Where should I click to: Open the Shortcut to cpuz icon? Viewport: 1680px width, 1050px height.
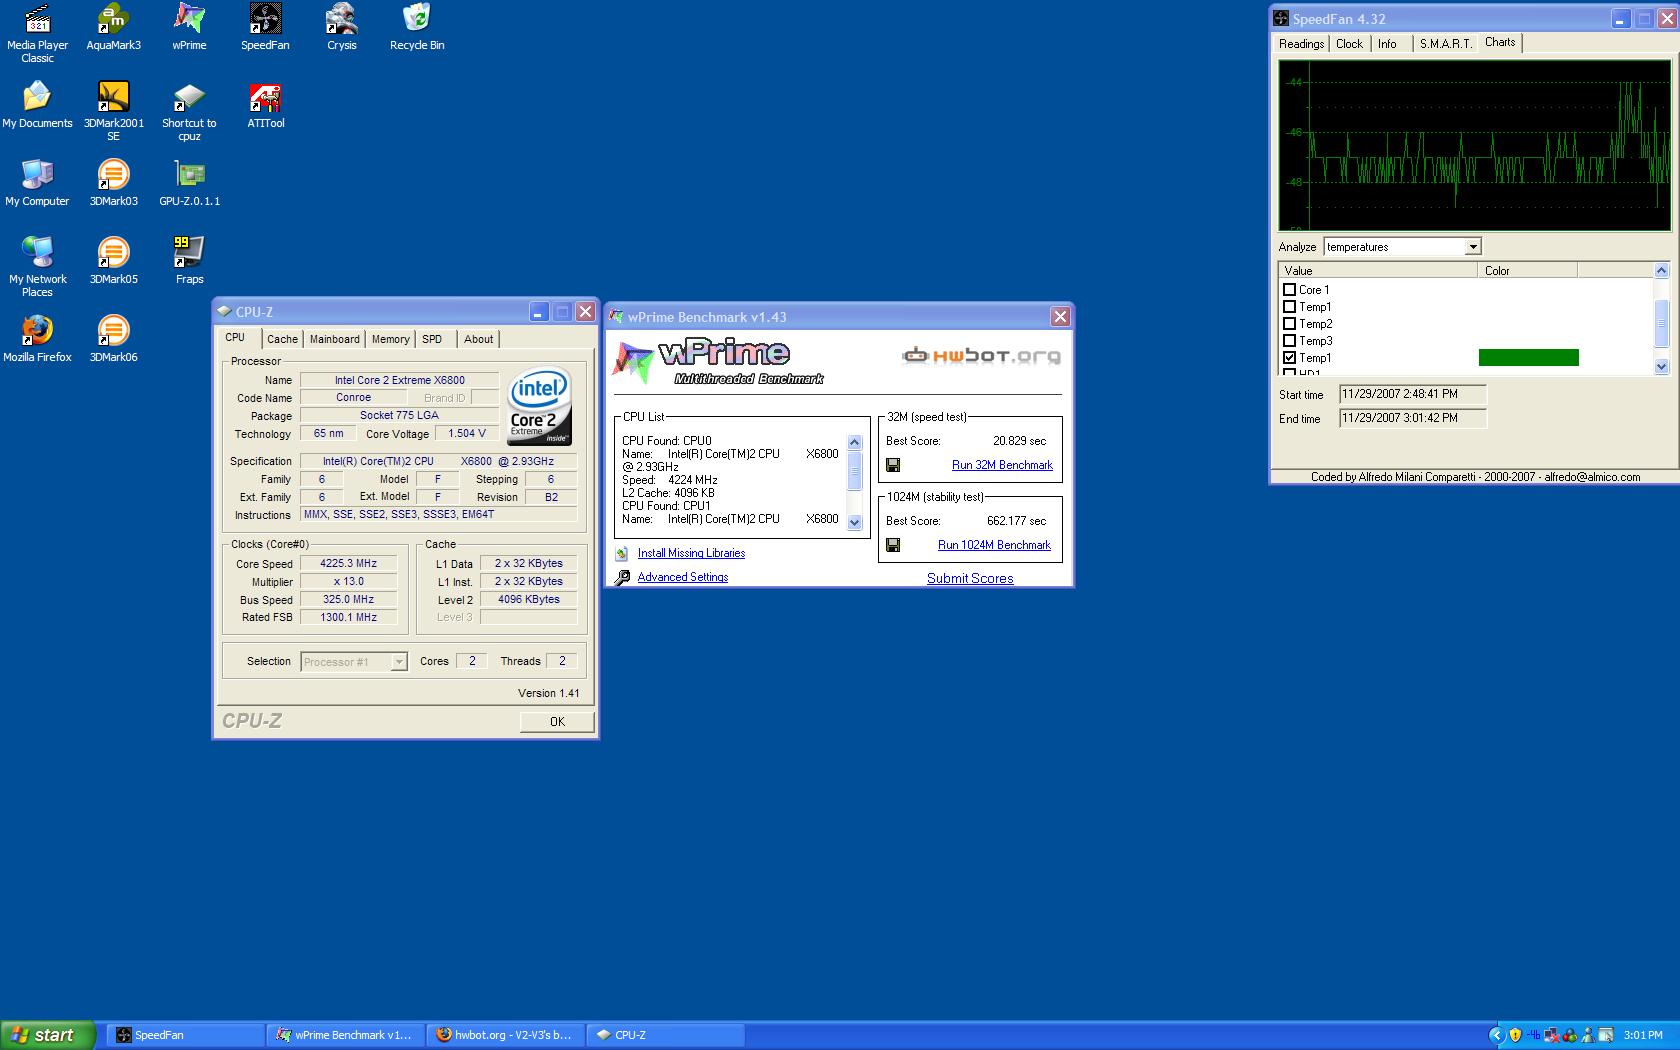pyautogui.click(x=189, y=111)
